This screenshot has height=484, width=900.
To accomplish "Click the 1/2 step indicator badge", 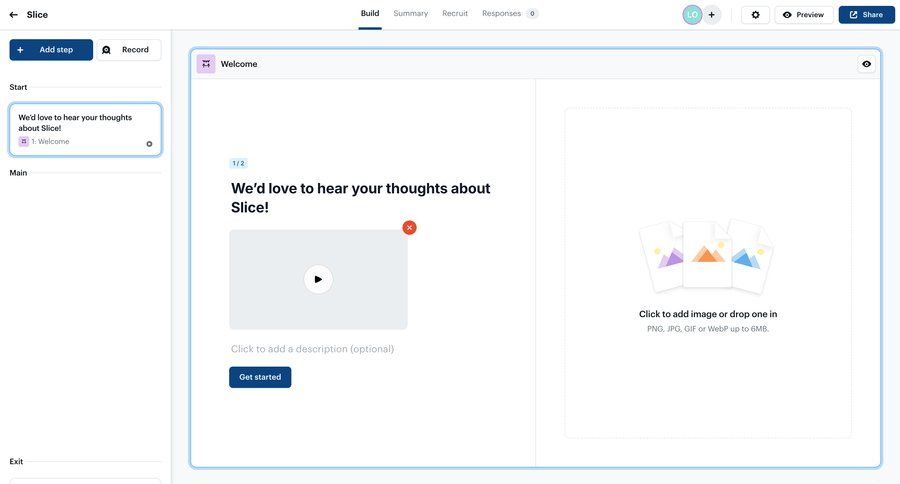I will tap(238, 164).
